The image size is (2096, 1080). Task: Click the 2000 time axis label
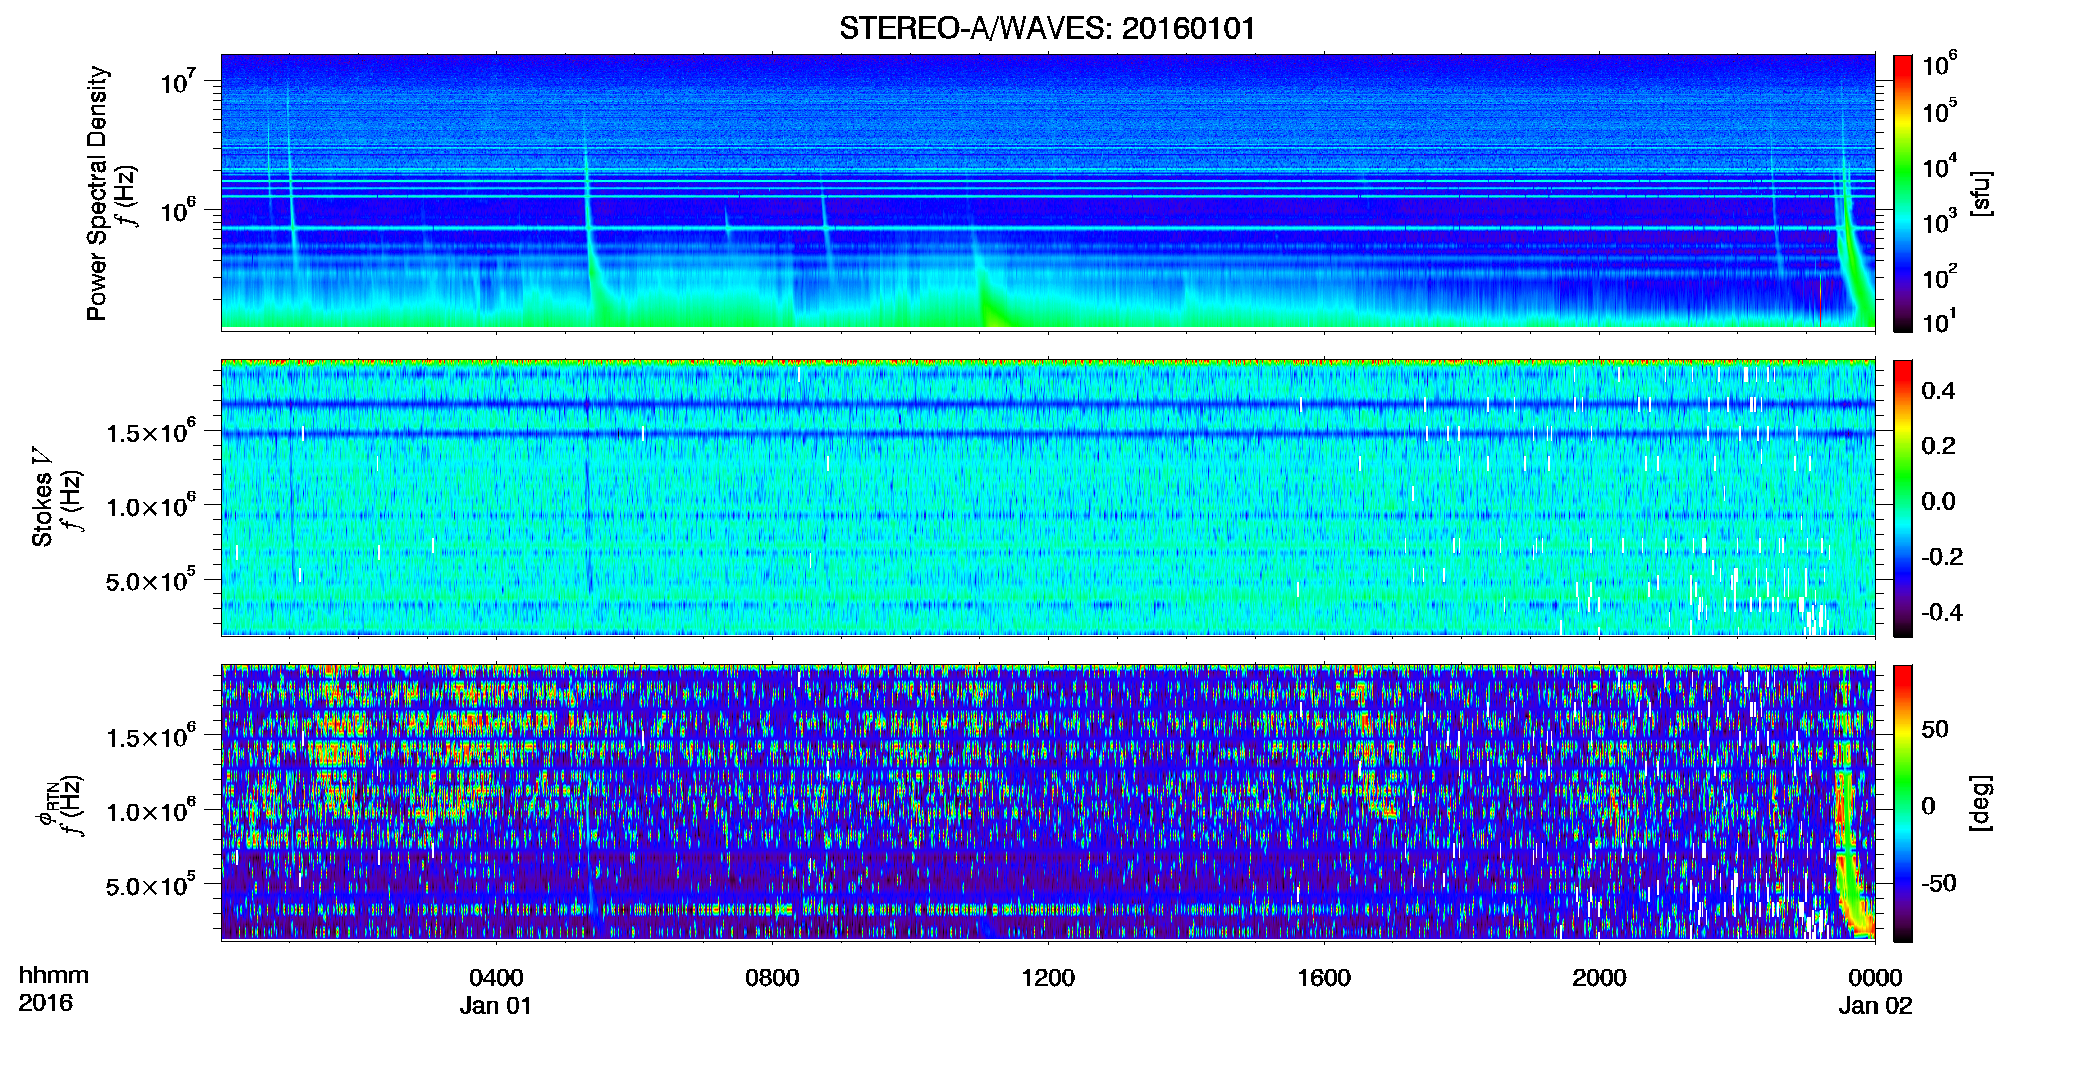click(1599, 977)
